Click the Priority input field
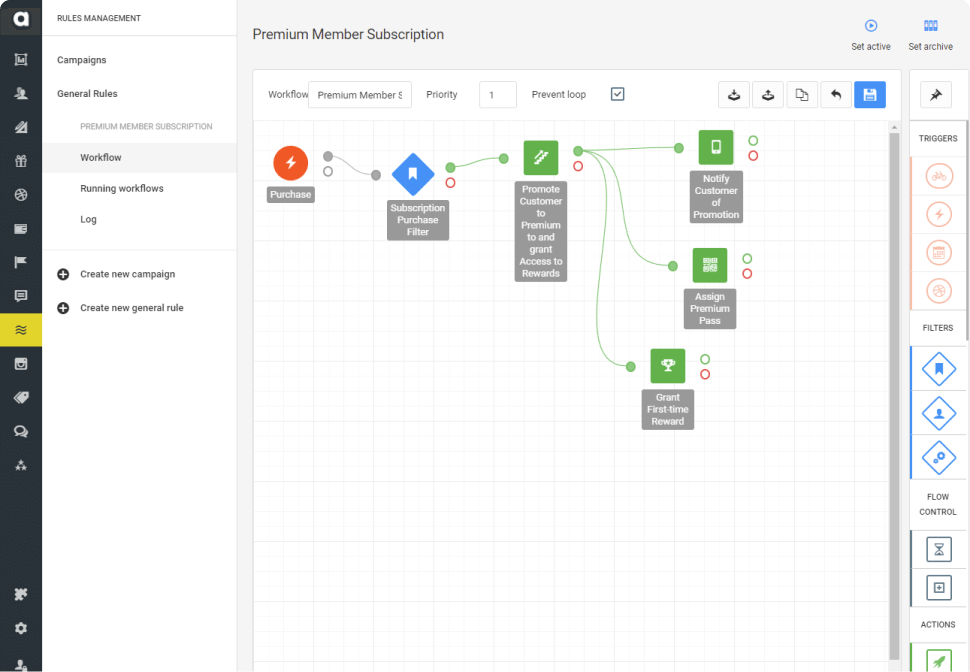Image resolution: width=970 pixels, height=672 pixels. [498, 95]
